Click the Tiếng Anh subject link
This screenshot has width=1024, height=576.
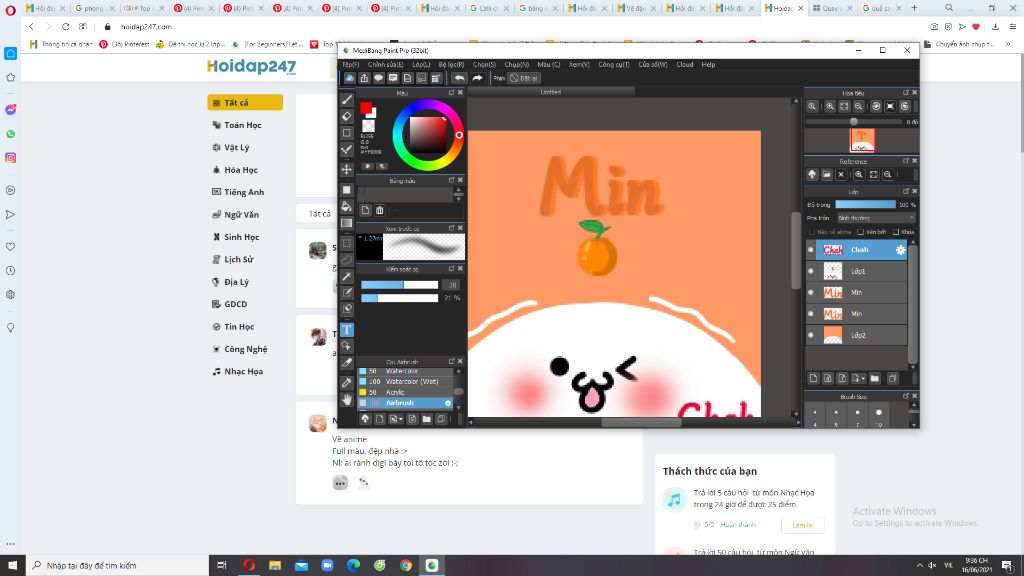coord(243,192)
